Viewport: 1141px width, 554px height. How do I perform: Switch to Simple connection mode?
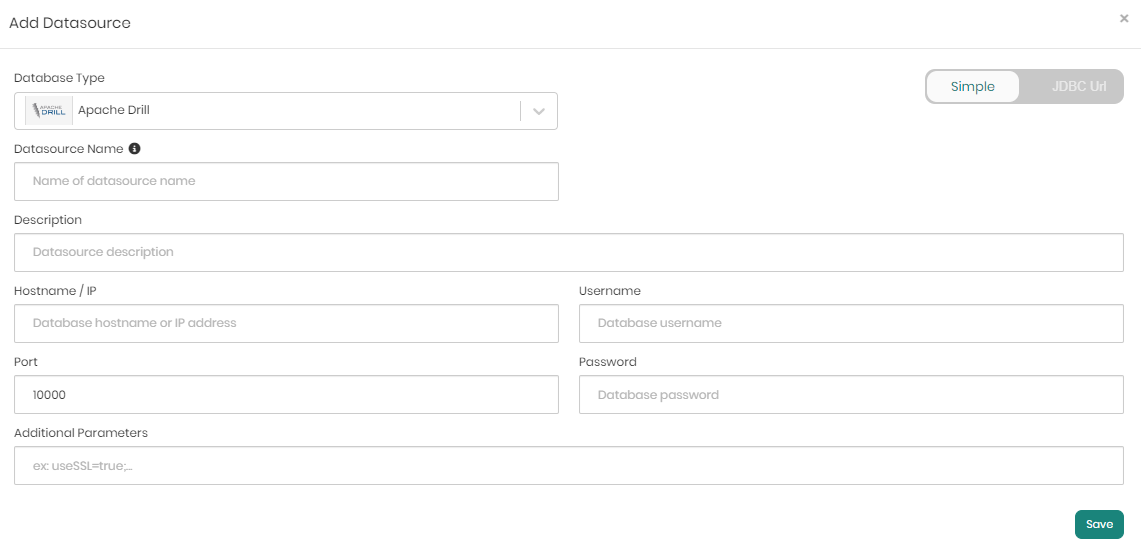pos(972,87)
